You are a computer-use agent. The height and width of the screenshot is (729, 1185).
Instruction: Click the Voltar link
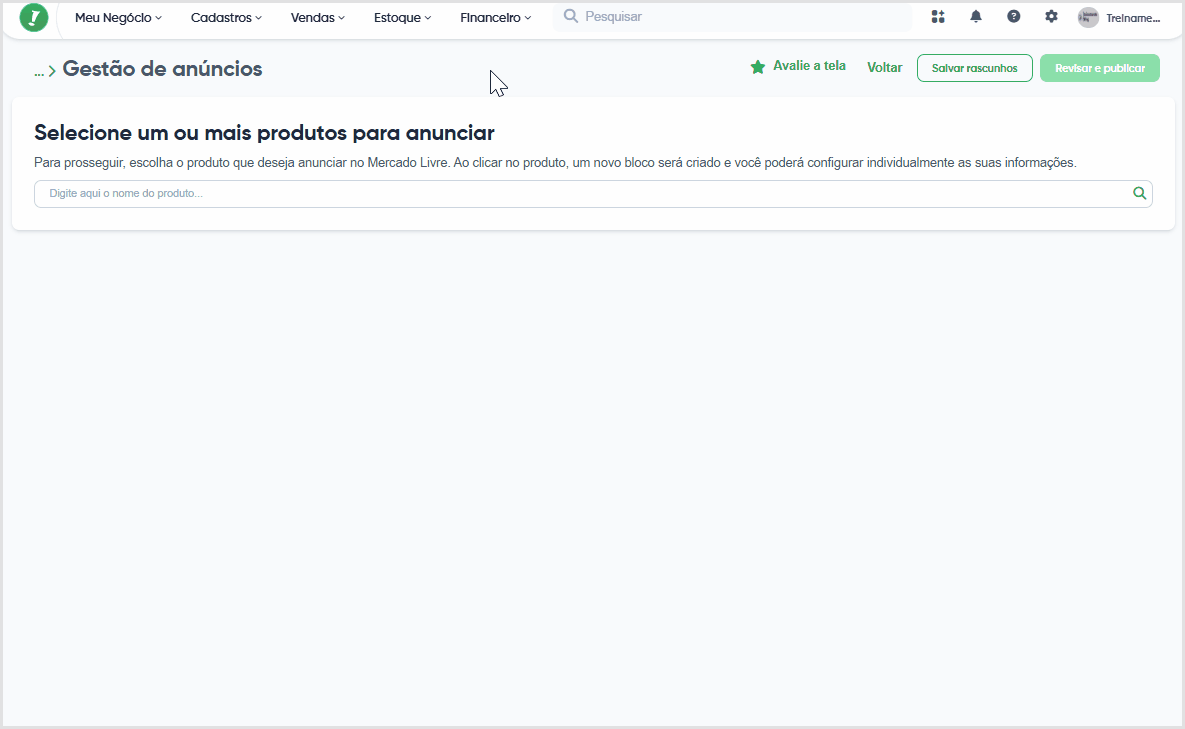(x=884, y=67)
